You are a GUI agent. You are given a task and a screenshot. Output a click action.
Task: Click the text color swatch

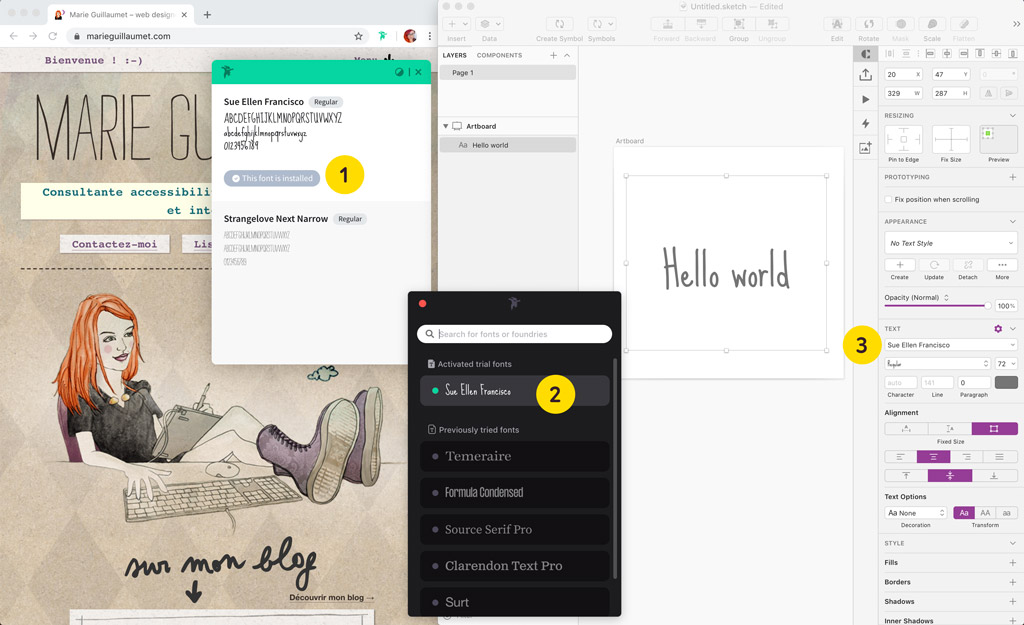coord(1005,382)
